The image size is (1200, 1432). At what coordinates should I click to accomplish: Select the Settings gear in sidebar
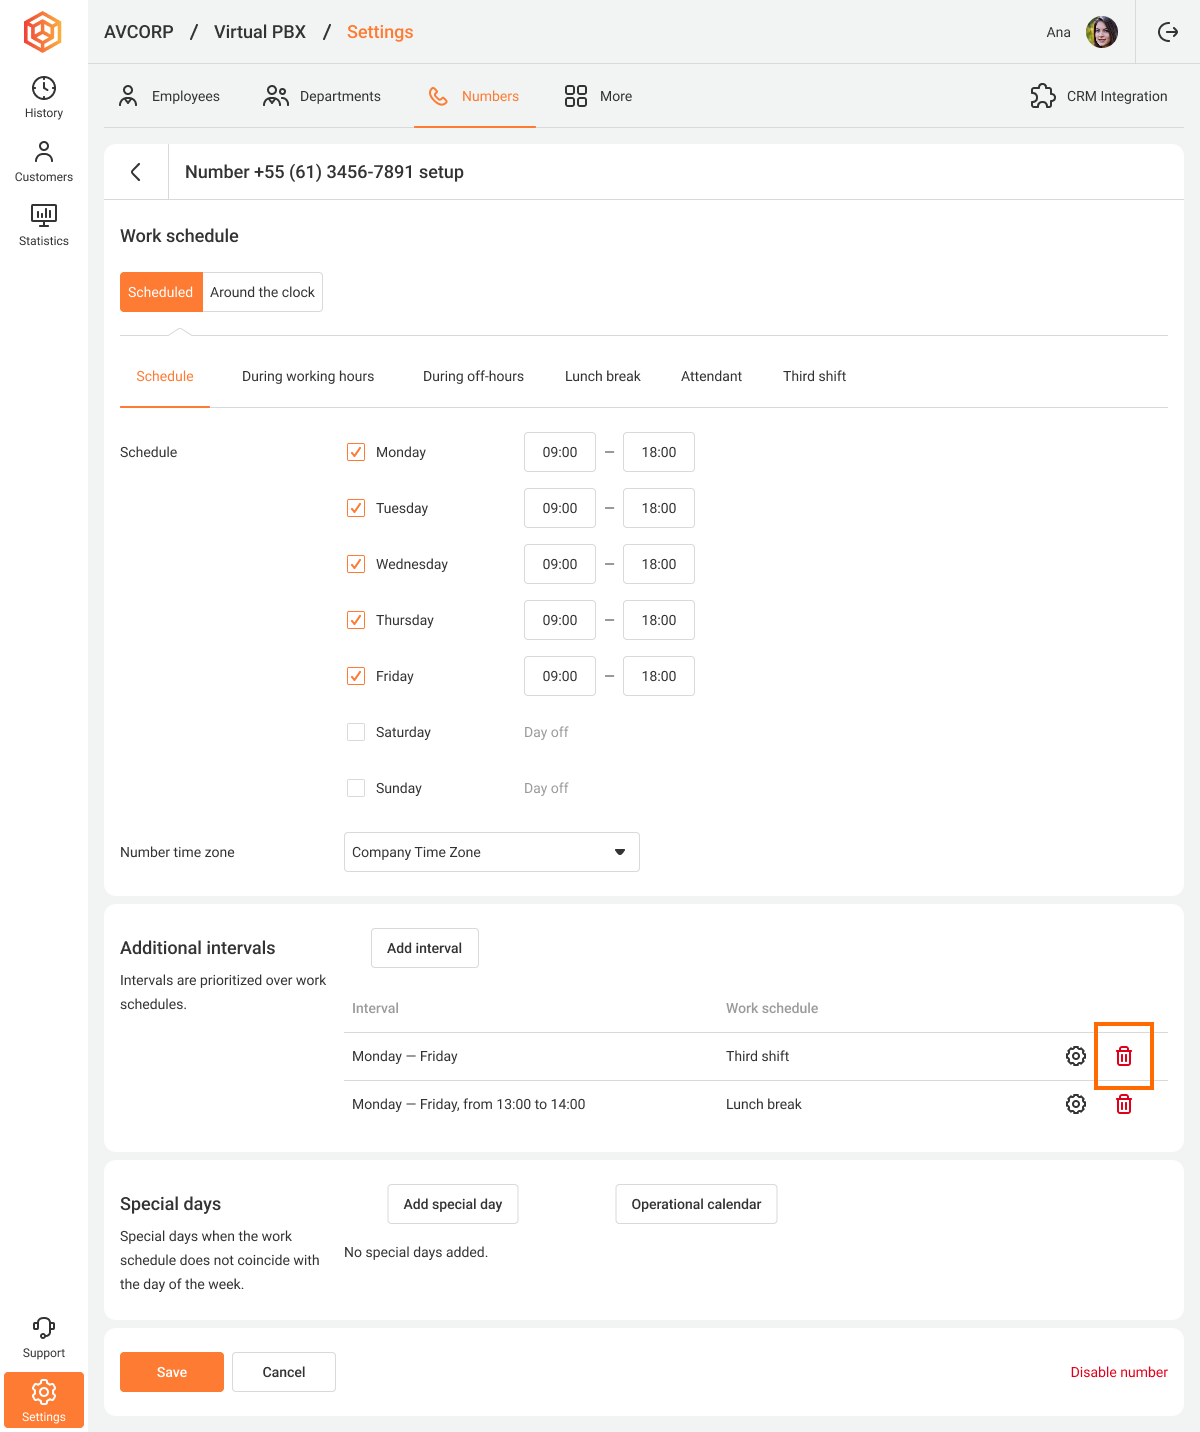(44, 1399)
